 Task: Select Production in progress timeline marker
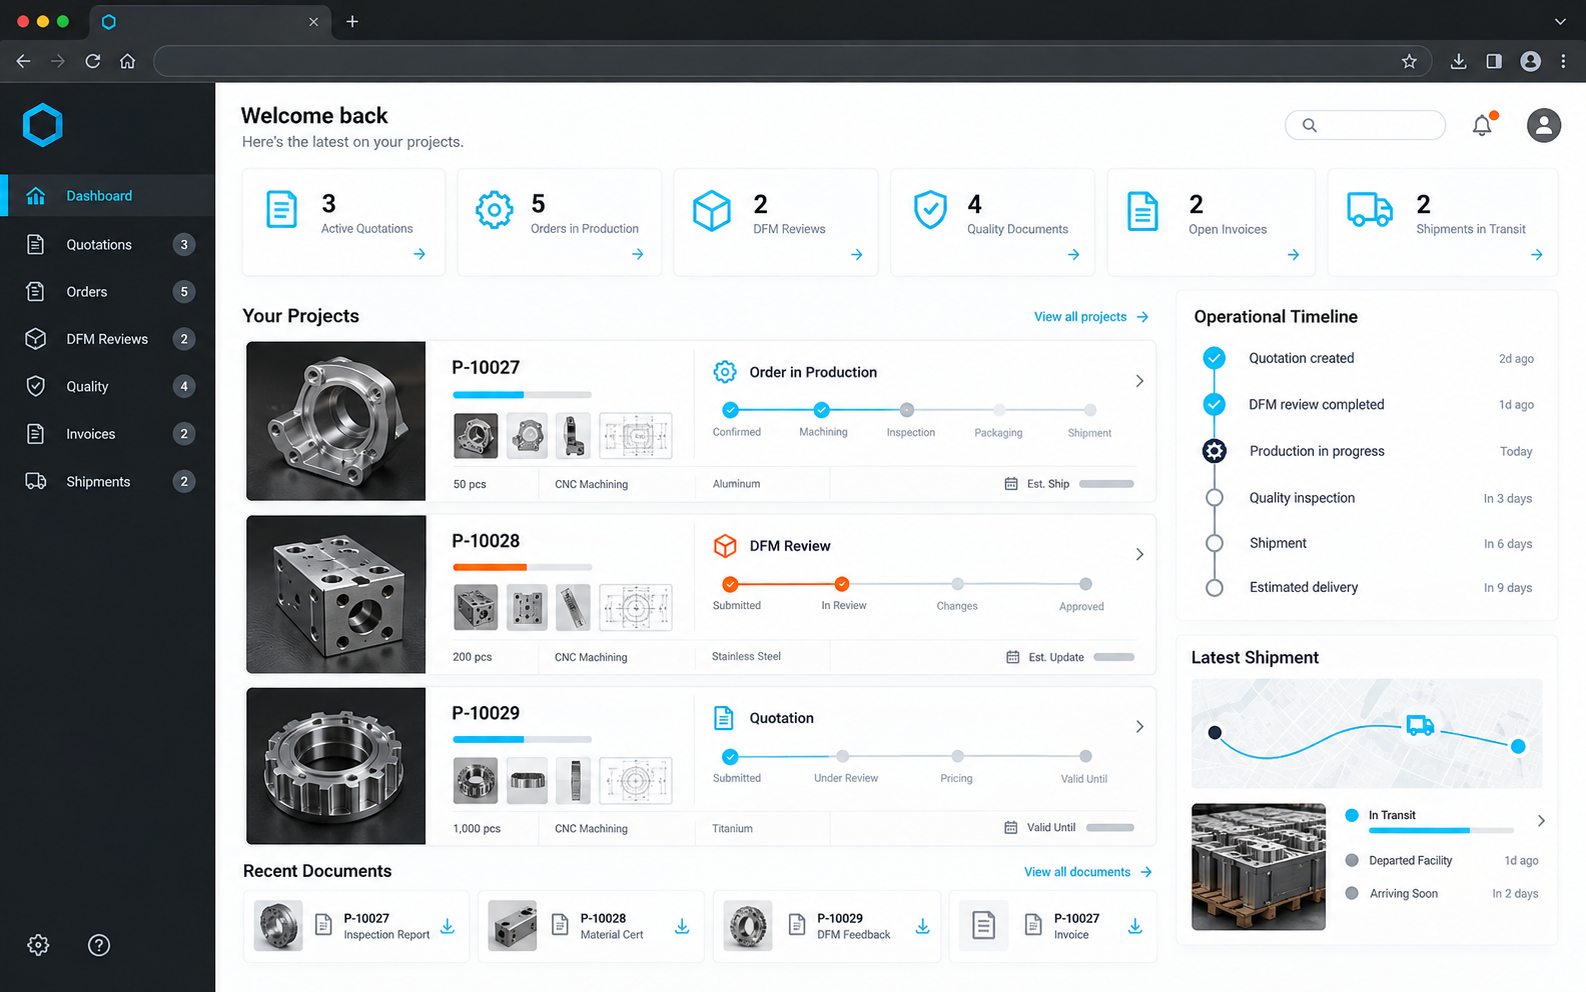click(x=1214, y=451)
